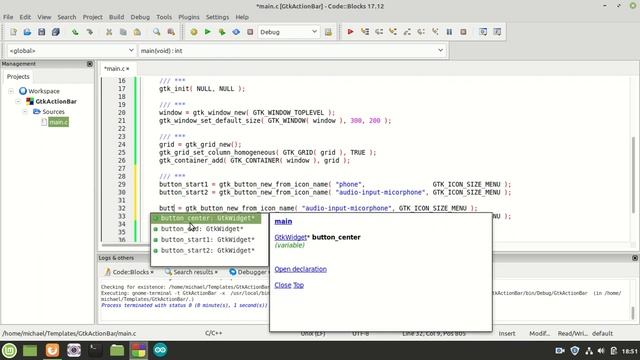Open the debugging windows icon
Screen dimensions: 640x360
[x=483, y=32]
